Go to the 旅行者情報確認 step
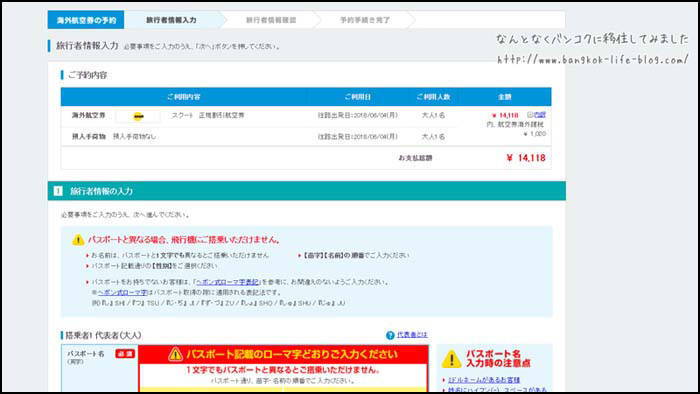700x394 pixels. tap(271, 20)
